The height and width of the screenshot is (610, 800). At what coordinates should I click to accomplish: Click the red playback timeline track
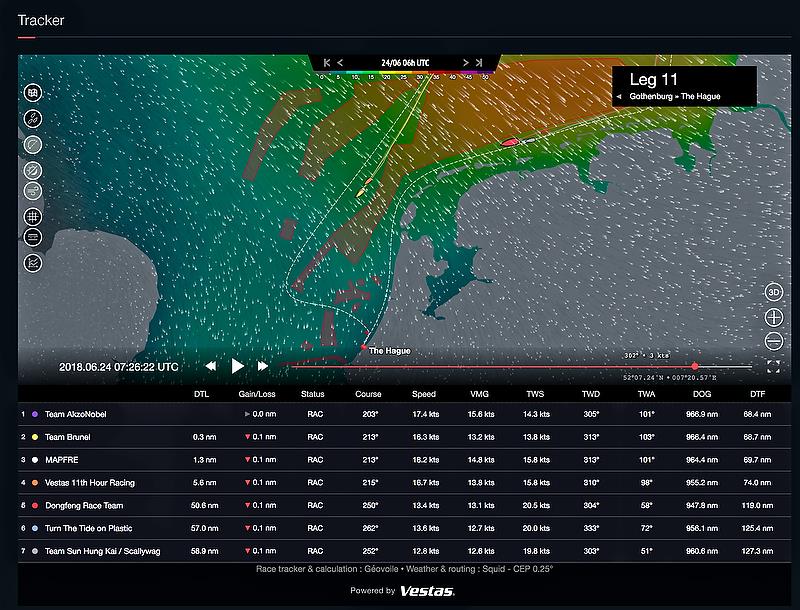point(492,366)
